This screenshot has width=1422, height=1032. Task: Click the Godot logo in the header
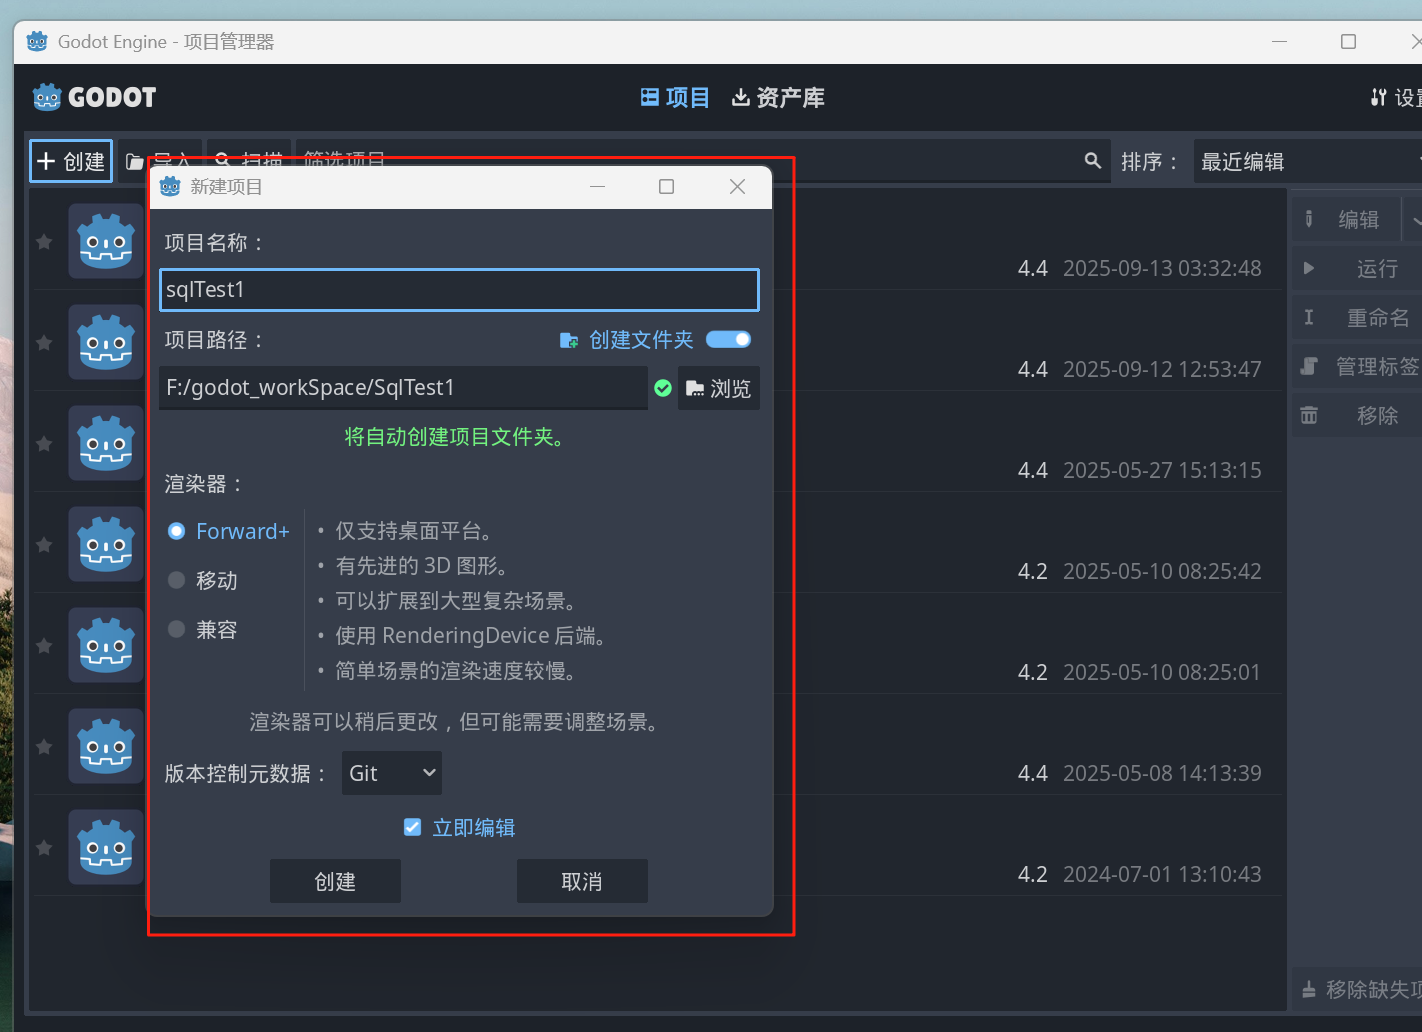tap(94, 97)
